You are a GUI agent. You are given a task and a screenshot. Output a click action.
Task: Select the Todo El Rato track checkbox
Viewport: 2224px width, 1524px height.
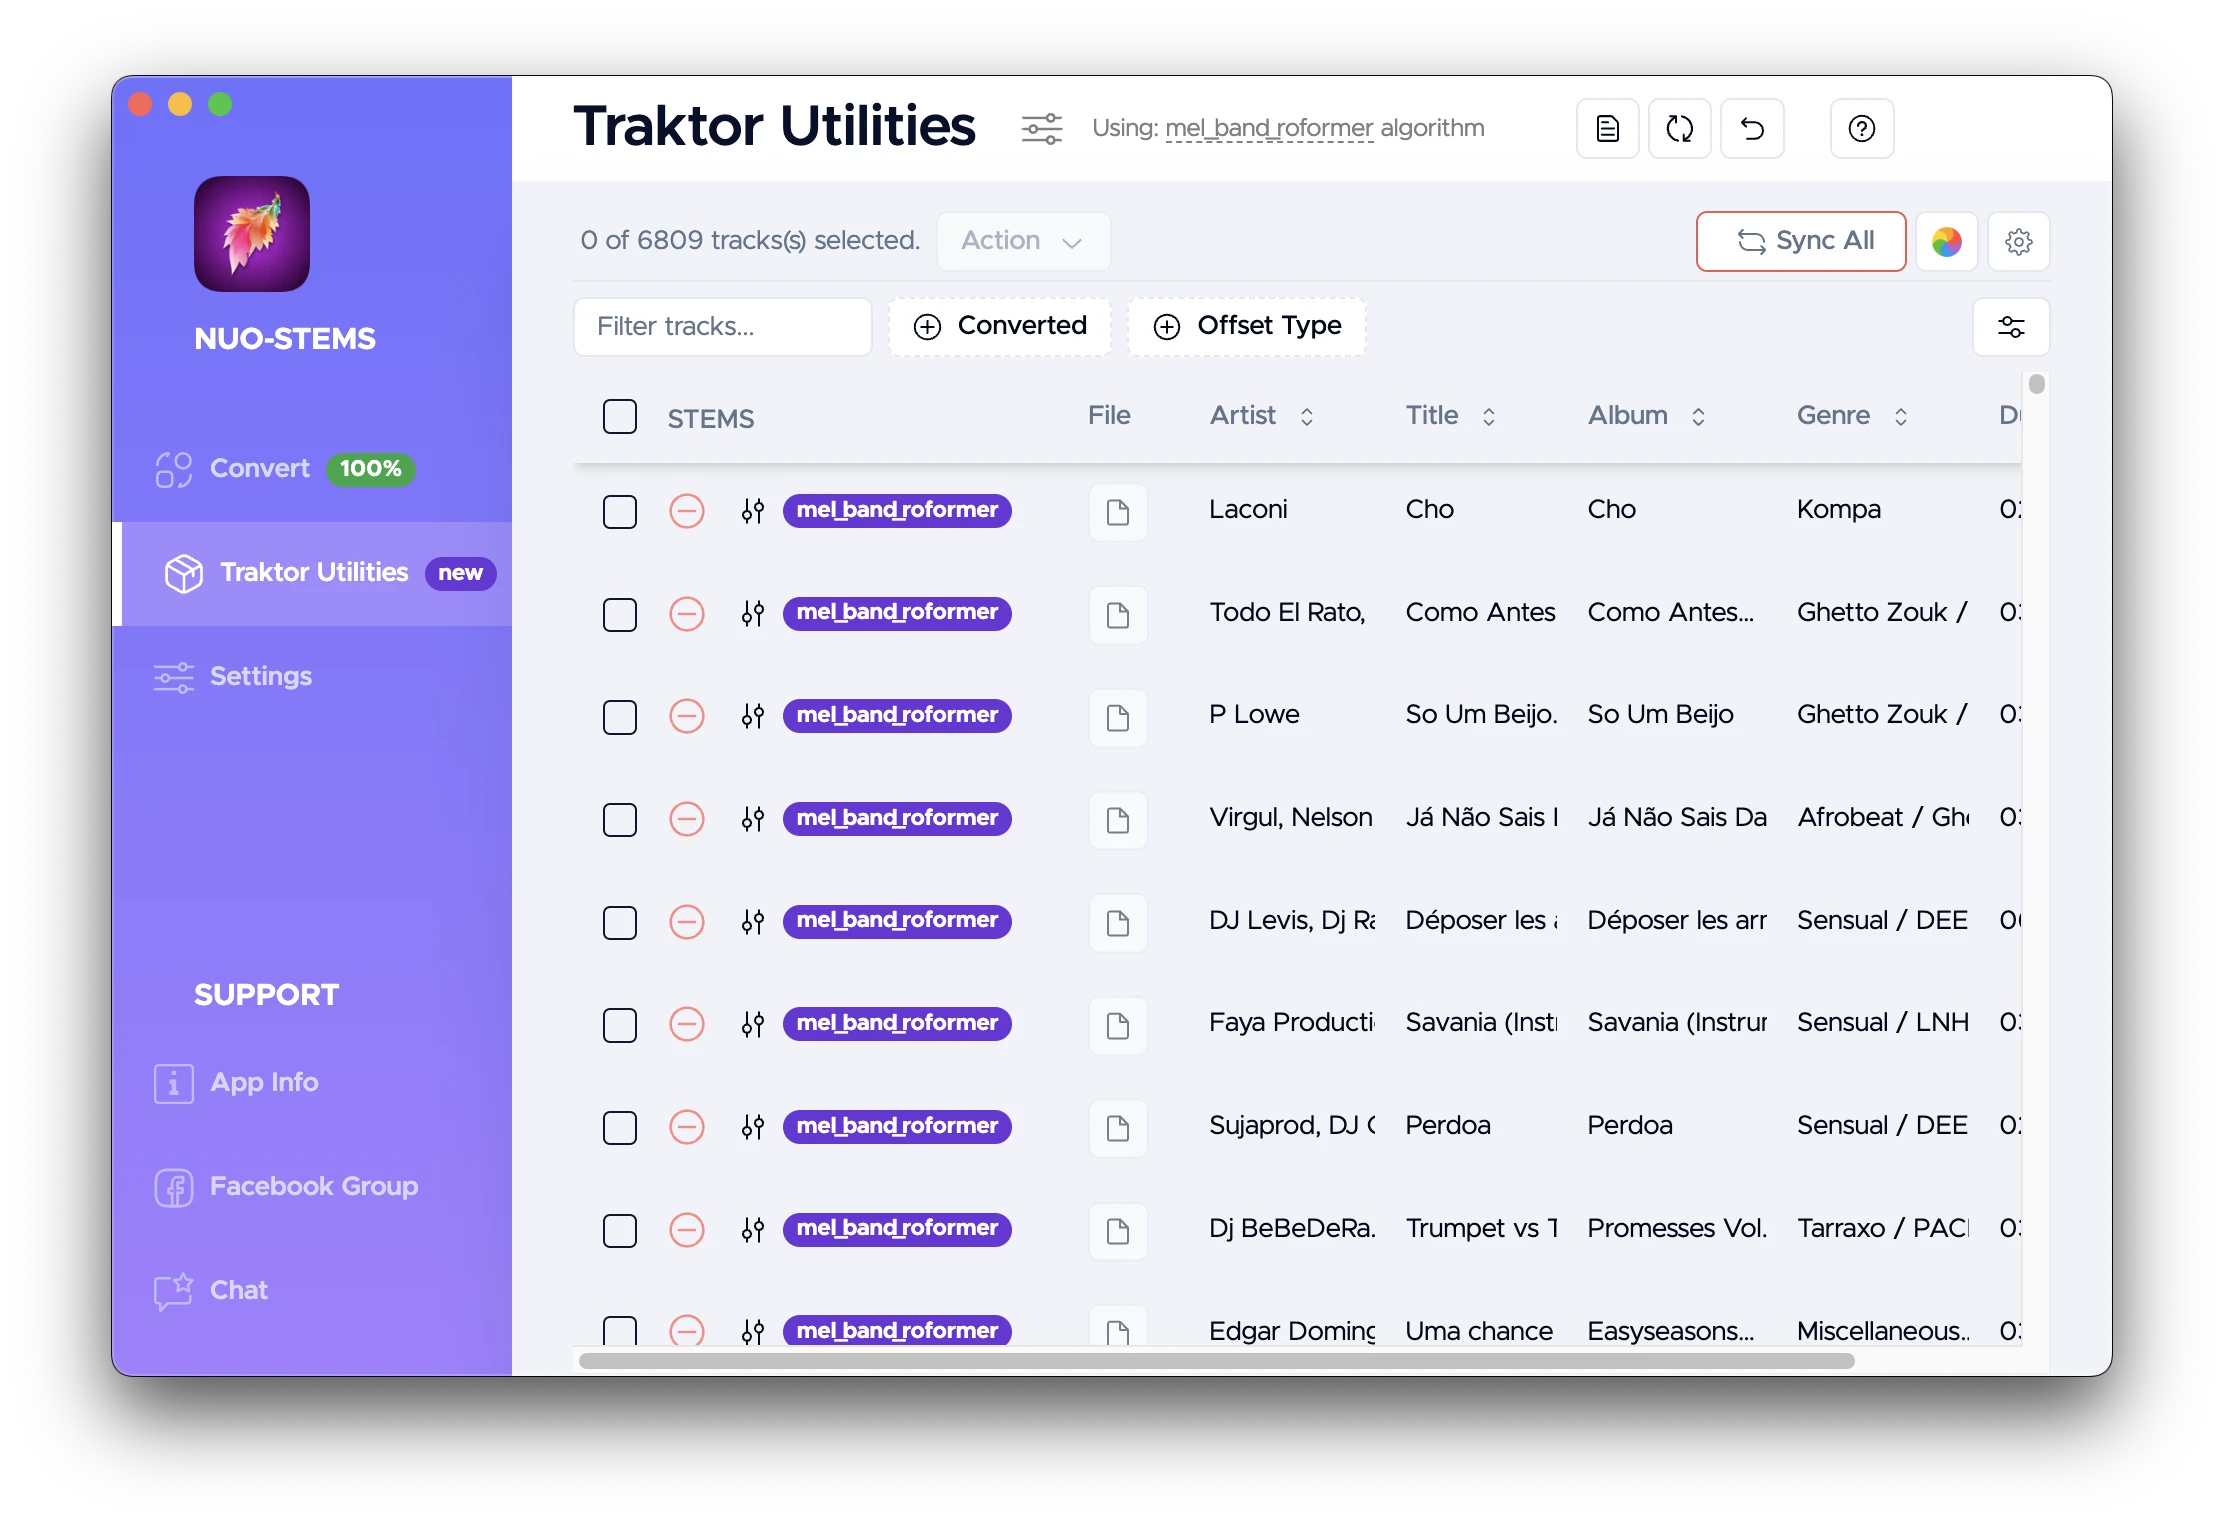click(620, 615)
